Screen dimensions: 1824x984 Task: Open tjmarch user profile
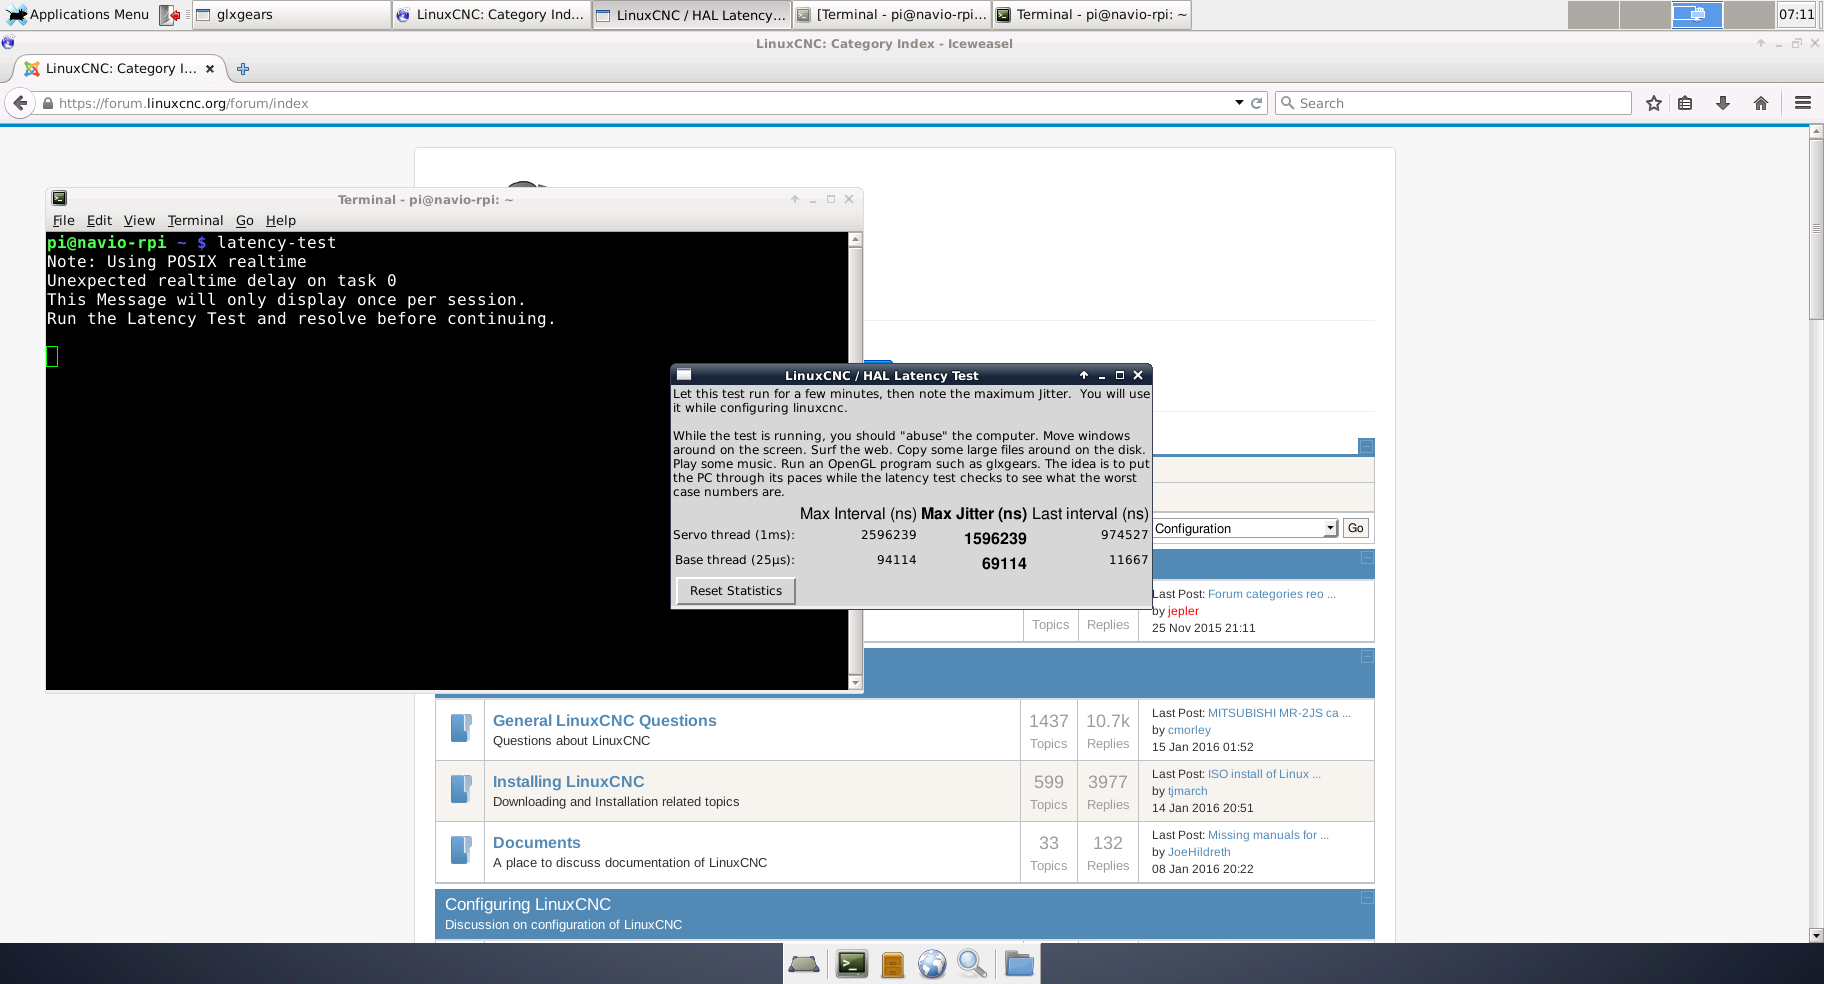[x=1187, y=791]
